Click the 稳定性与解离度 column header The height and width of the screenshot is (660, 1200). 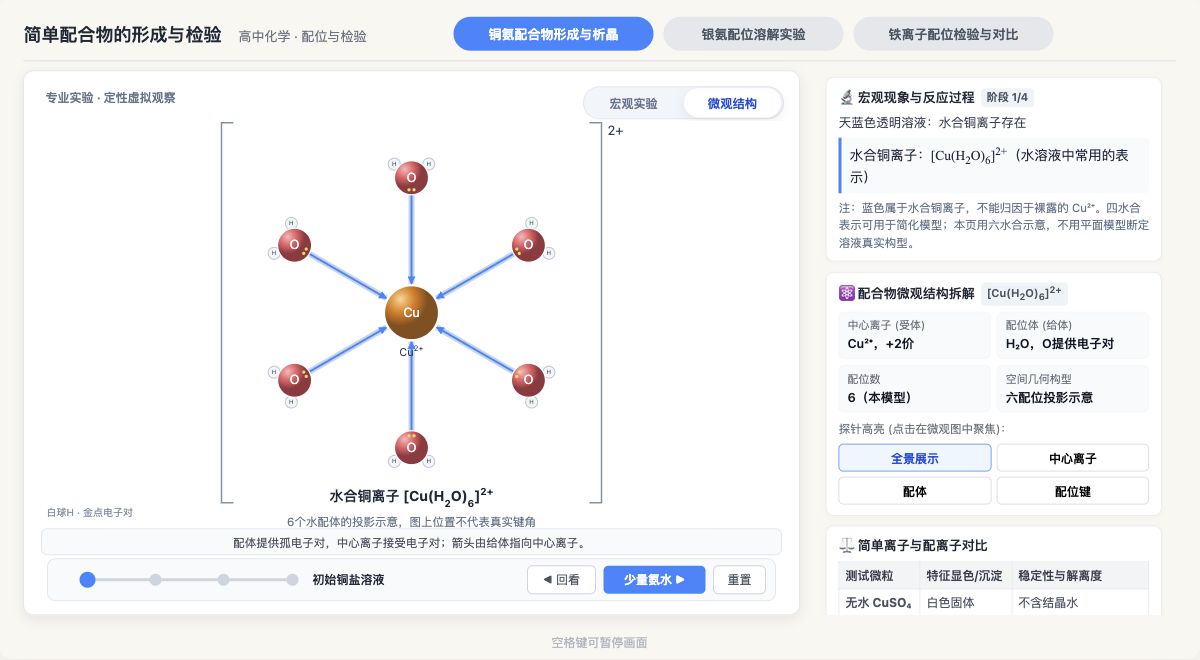pos(1079,576)
